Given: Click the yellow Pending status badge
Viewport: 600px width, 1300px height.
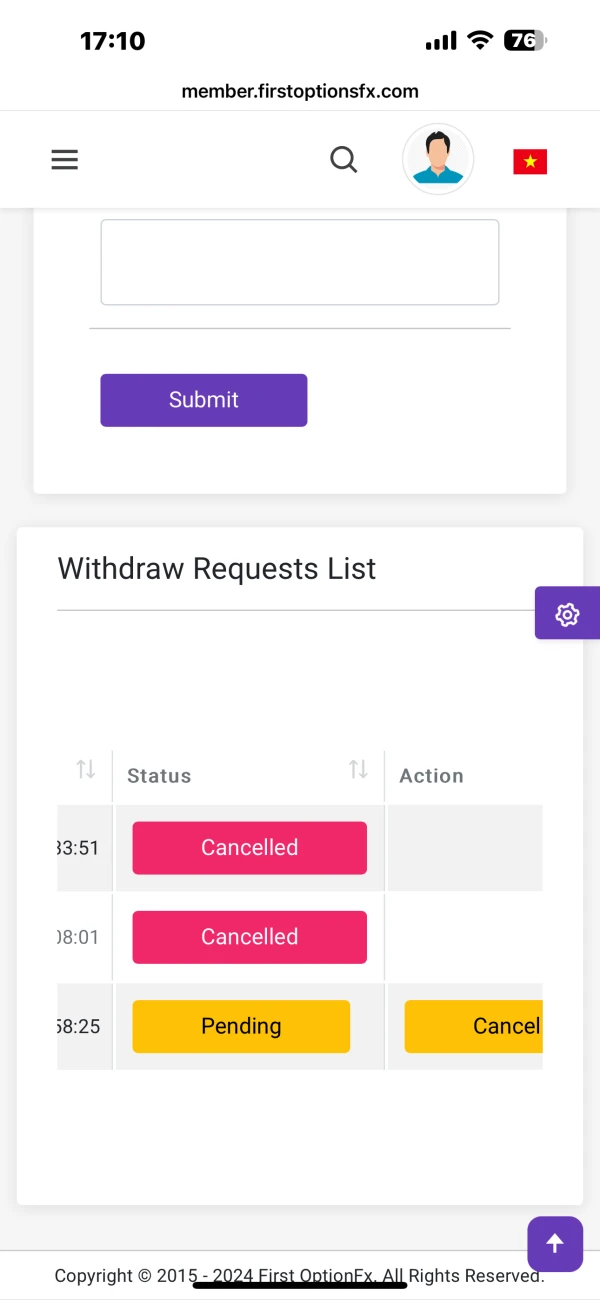Looking at the screenshot, I should 241,1026.
